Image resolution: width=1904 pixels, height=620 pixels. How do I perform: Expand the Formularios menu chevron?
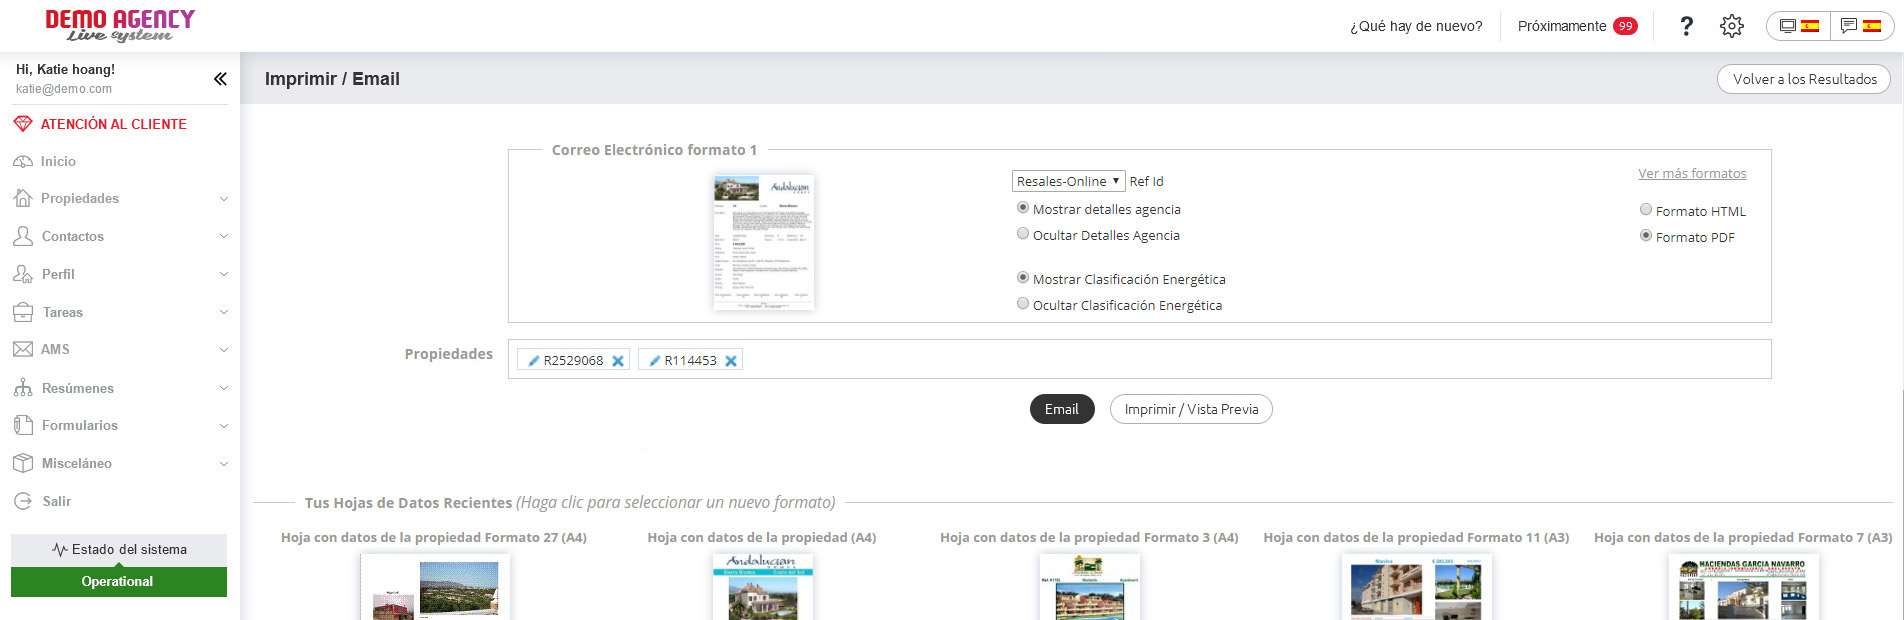224,426
